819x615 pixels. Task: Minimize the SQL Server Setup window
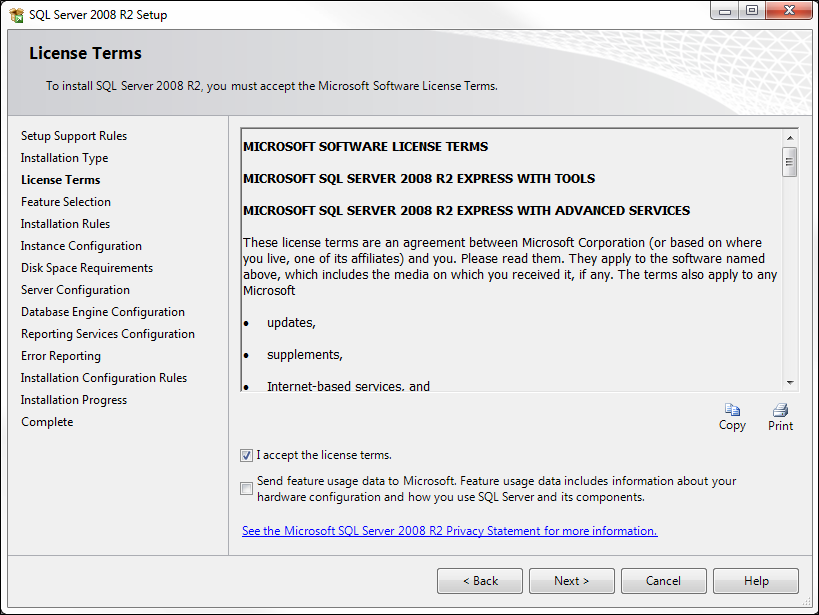(x=725, y=10)
